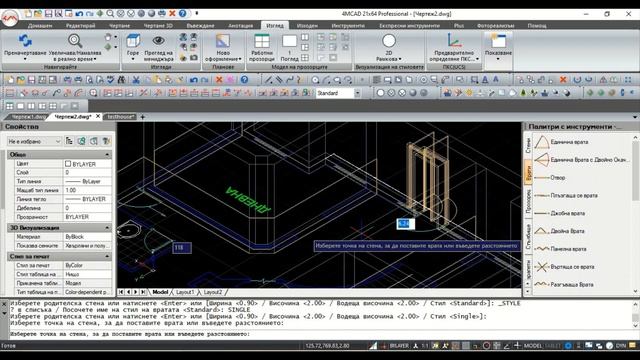The width and height of the screenshot is (640, 360).
Task: Click the Redraw (Преначертаване) icon
Action: 25,41
